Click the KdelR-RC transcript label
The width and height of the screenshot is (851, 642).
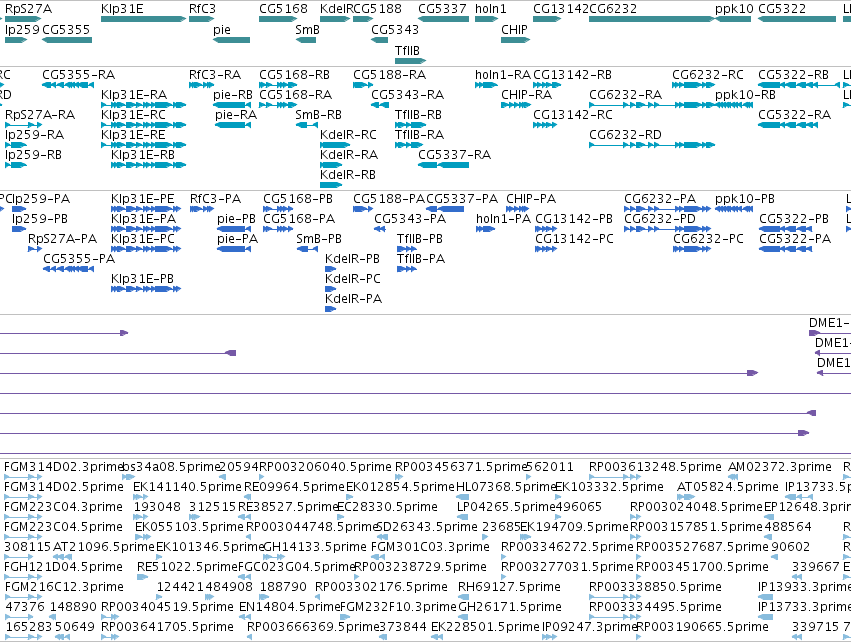tap(348, 134)
